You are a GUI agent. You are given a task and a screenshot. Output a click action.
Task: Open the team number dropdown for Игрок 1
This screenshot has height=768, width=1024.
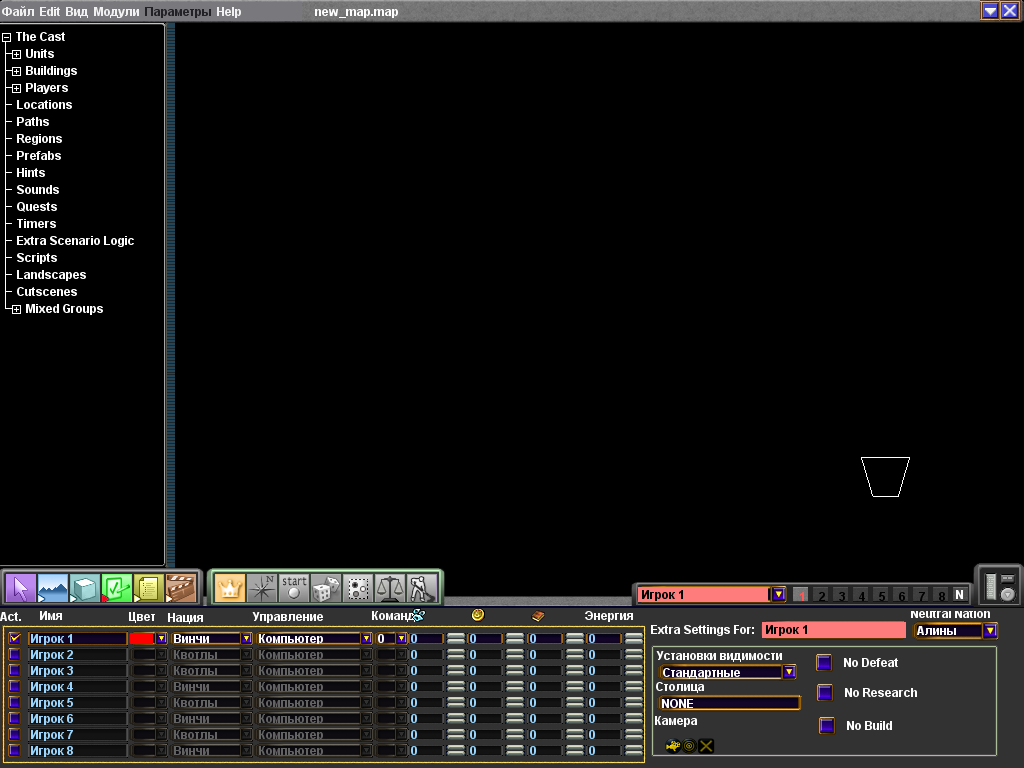click(402, 639)
